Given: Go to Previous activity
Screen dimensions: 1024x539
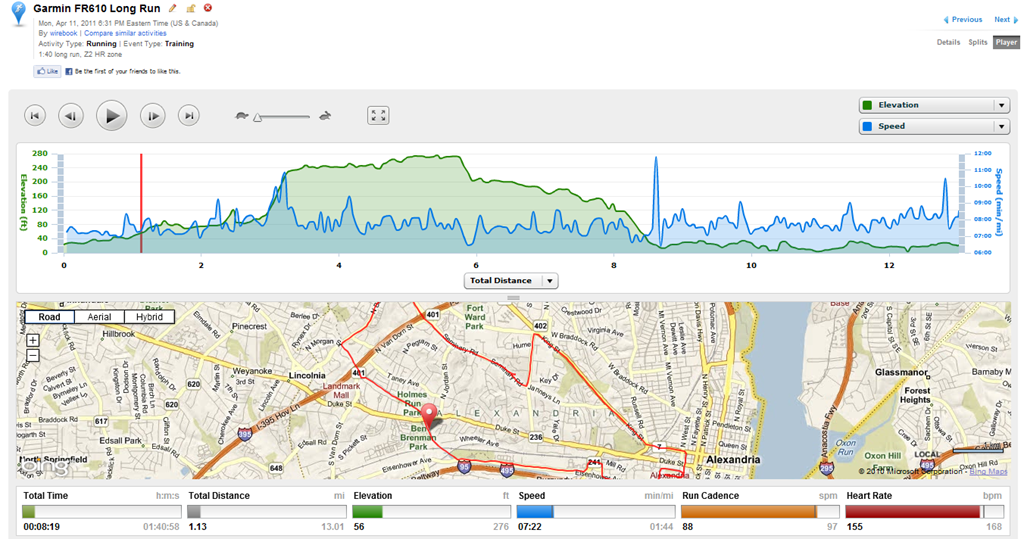Looking at the screenshot, I should click(x=963, y=20).
